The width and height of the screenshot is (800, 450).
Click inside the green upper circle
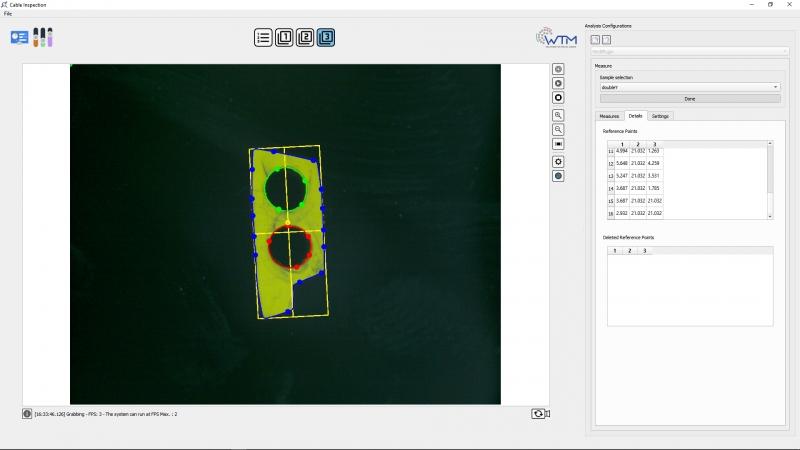(285, 189)
